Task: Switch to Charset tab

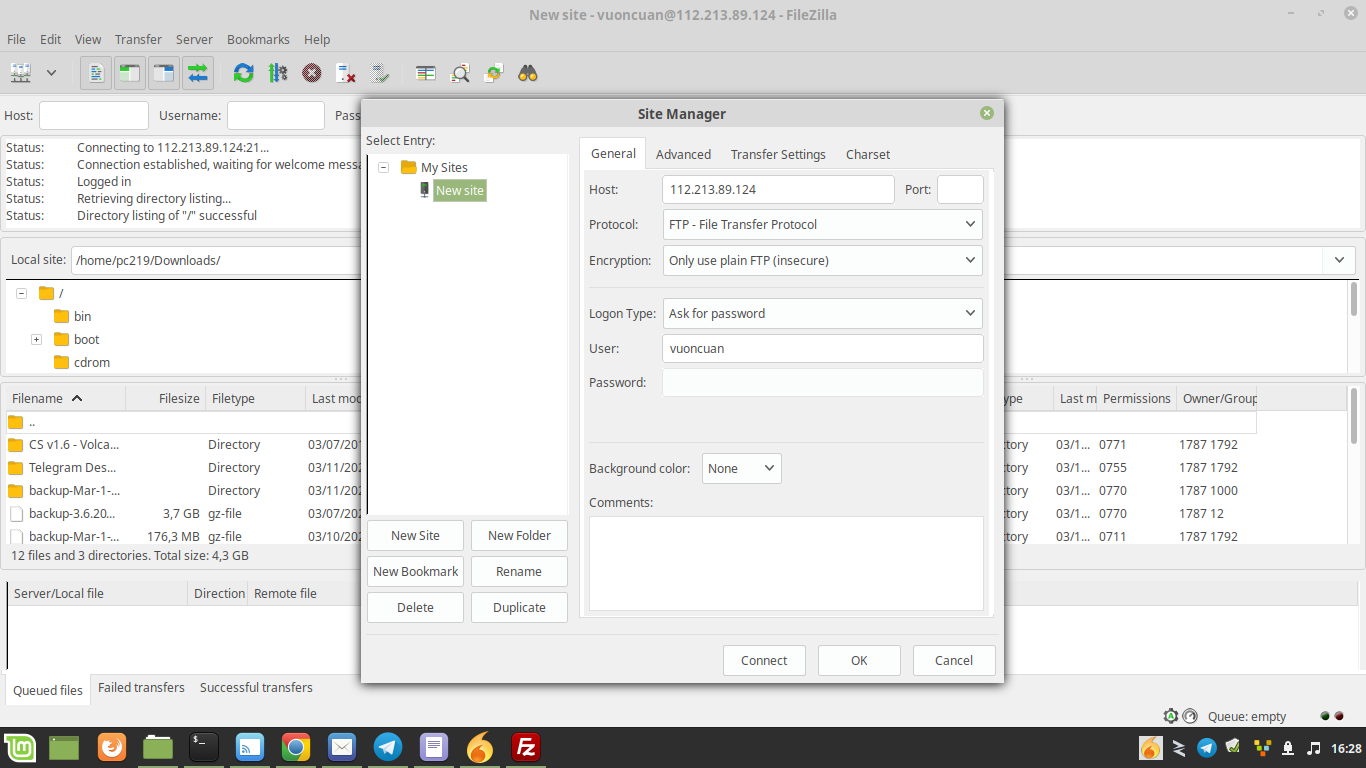Action: 868,154
